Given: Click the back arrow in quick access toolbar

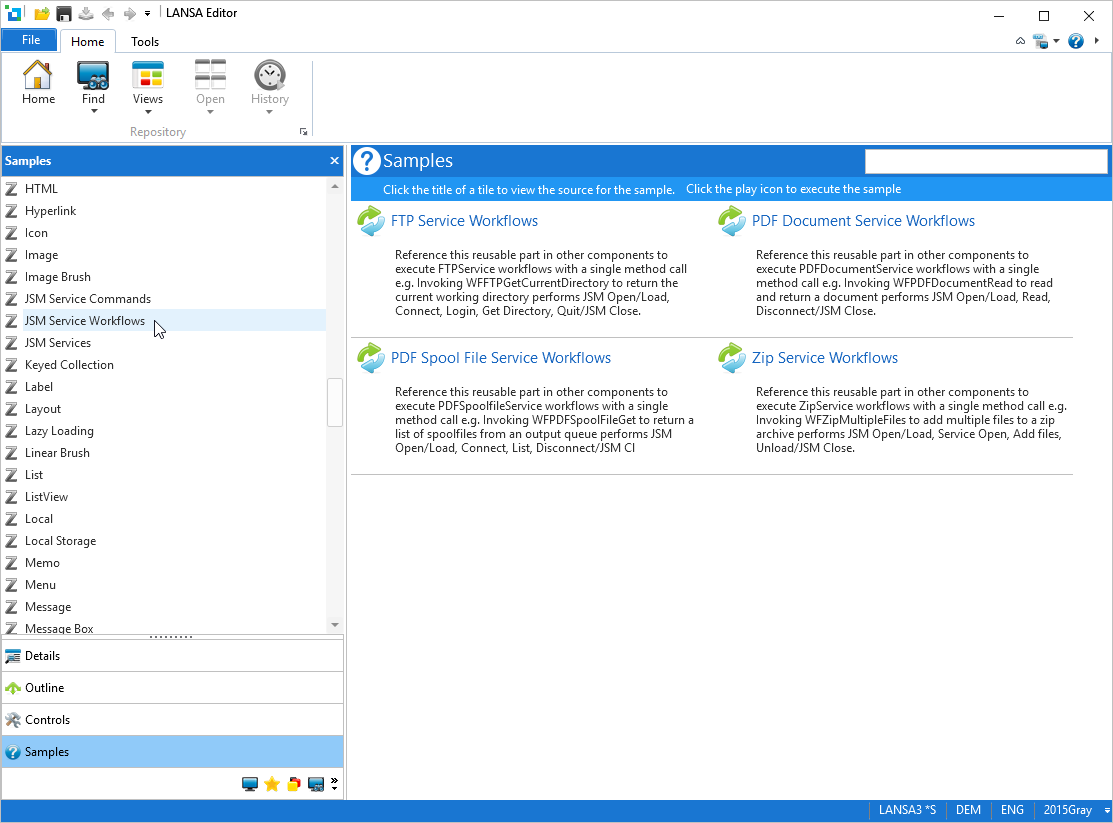Looking at the screenshot, I should pos(108,13).
